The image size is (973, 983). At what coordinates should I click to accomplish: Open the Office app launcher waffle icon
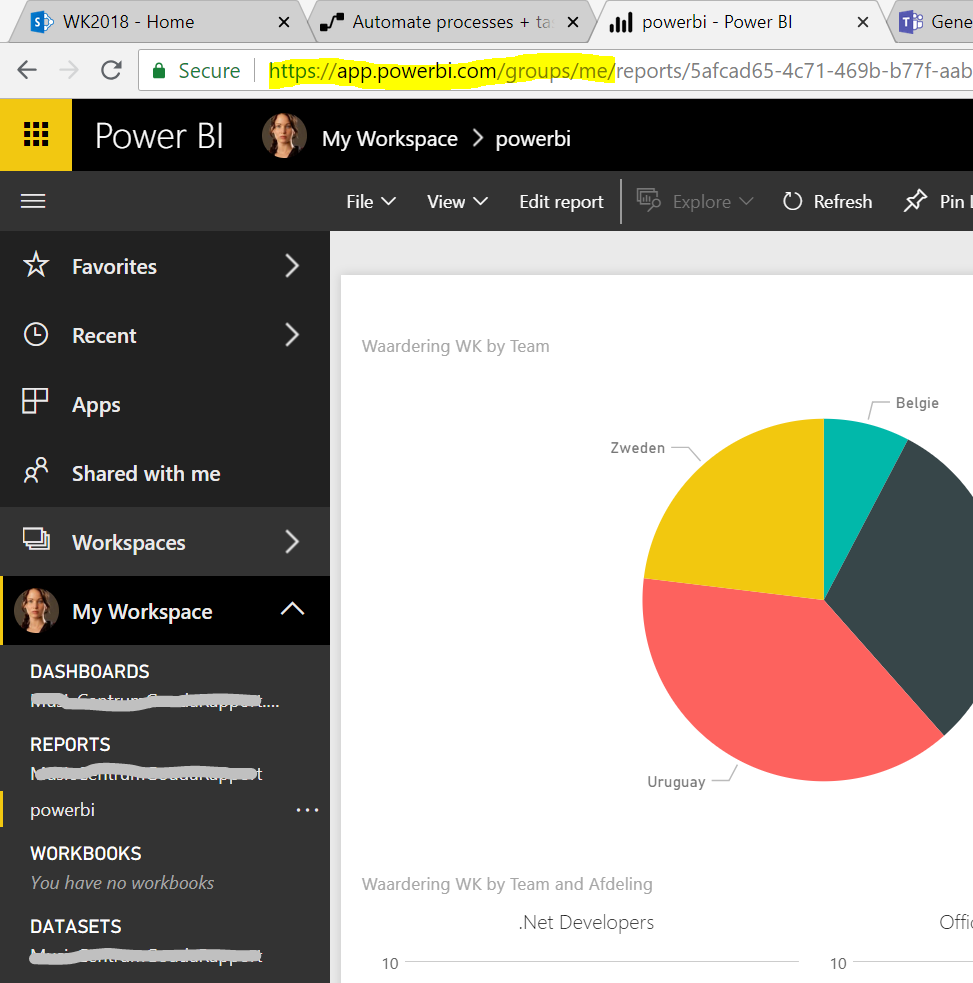[36, 134]
